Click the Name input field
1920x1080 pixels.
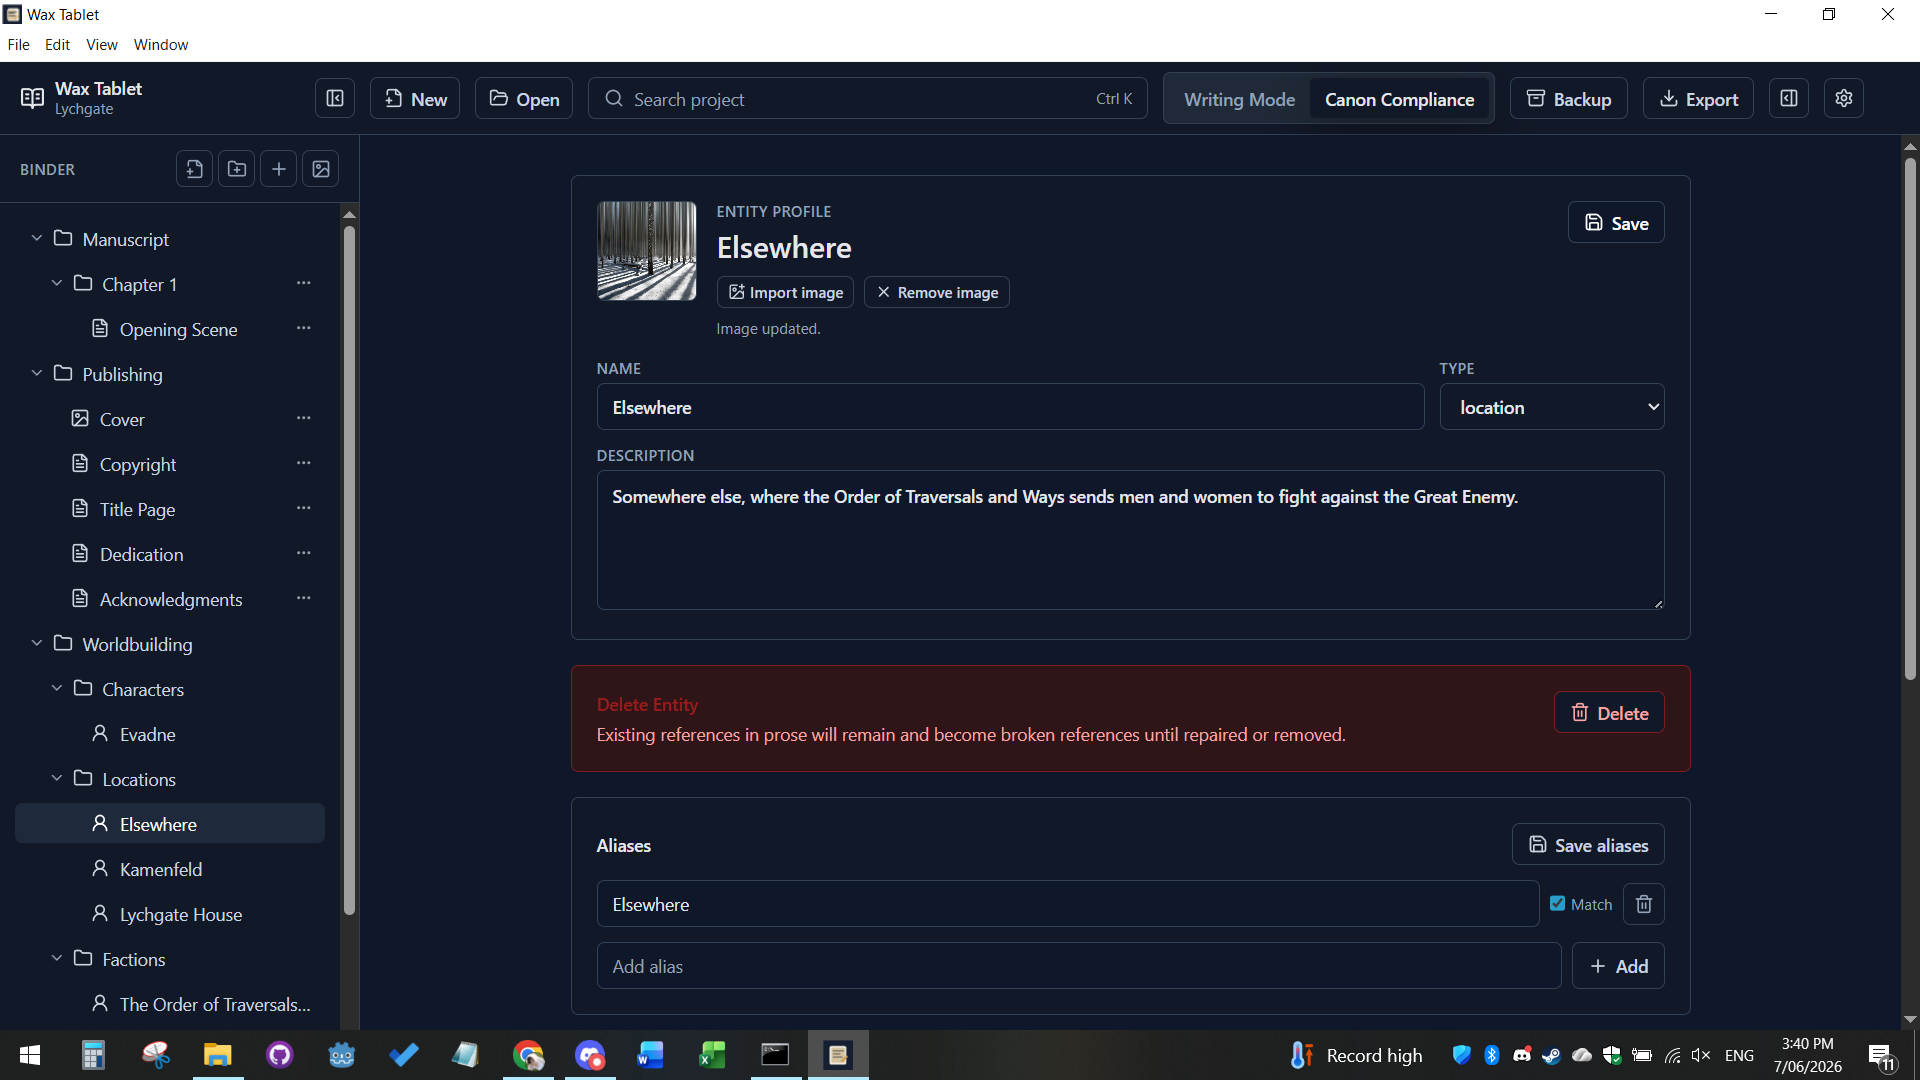[1010, 407]
